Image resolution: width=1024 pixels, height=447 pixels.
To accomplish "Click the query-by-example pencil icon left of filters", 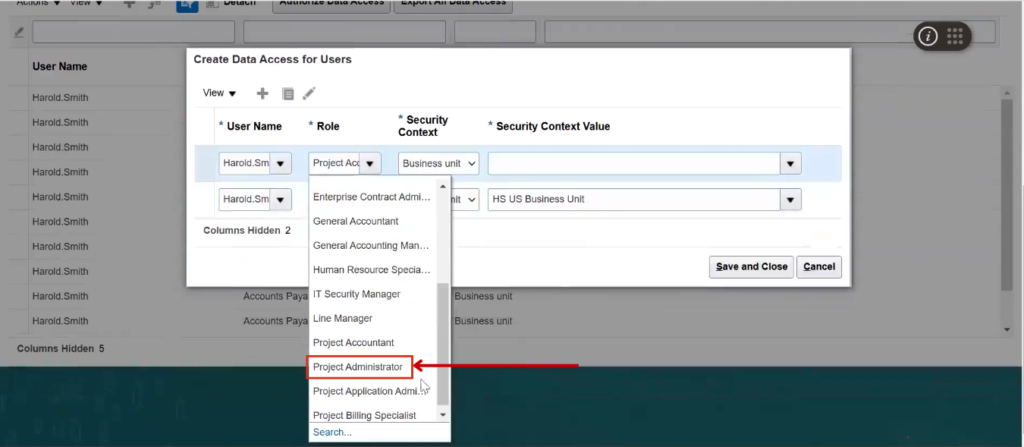I will [18, 32].
